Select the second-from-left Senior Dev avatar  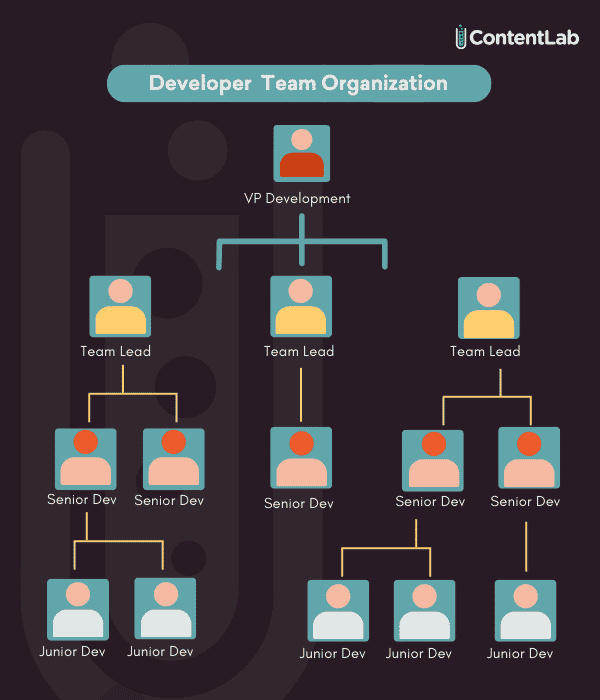pos(174,459)
